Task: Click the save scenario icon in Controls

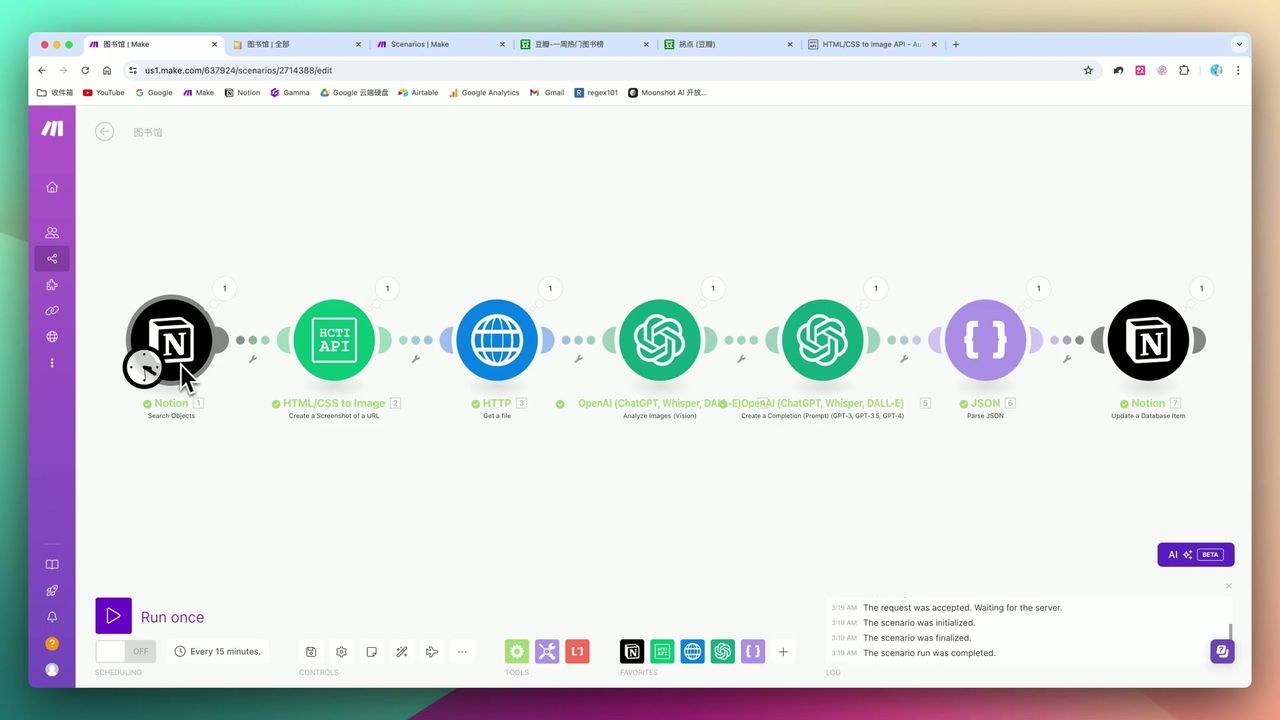Action: coord(311,651)
